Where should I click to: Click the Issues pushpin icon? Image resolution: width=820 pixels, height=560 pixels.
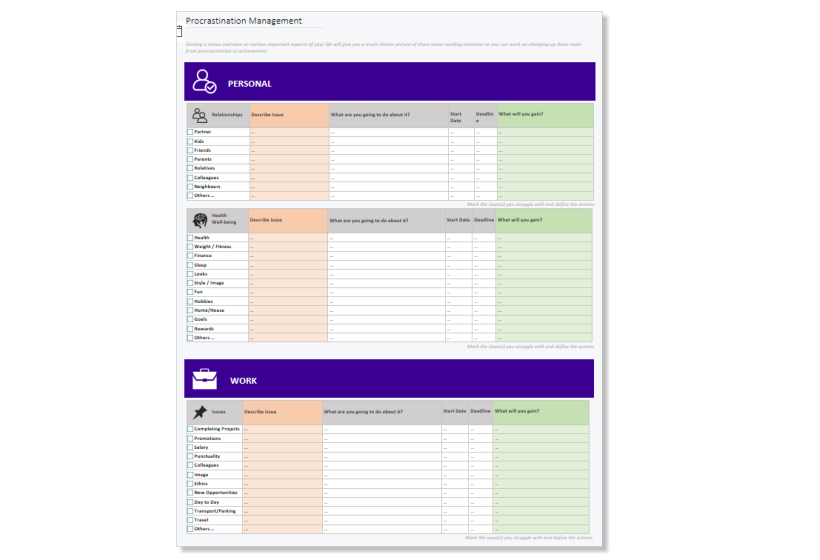point(200,413)
